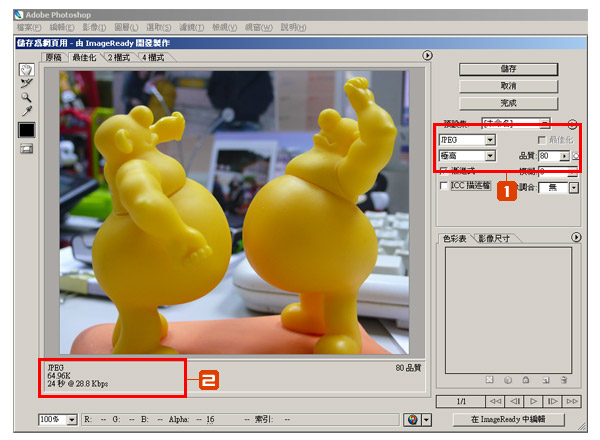Select the Zoom tool
The height and width of the screenshot is (440, 600).
[26, 98]
